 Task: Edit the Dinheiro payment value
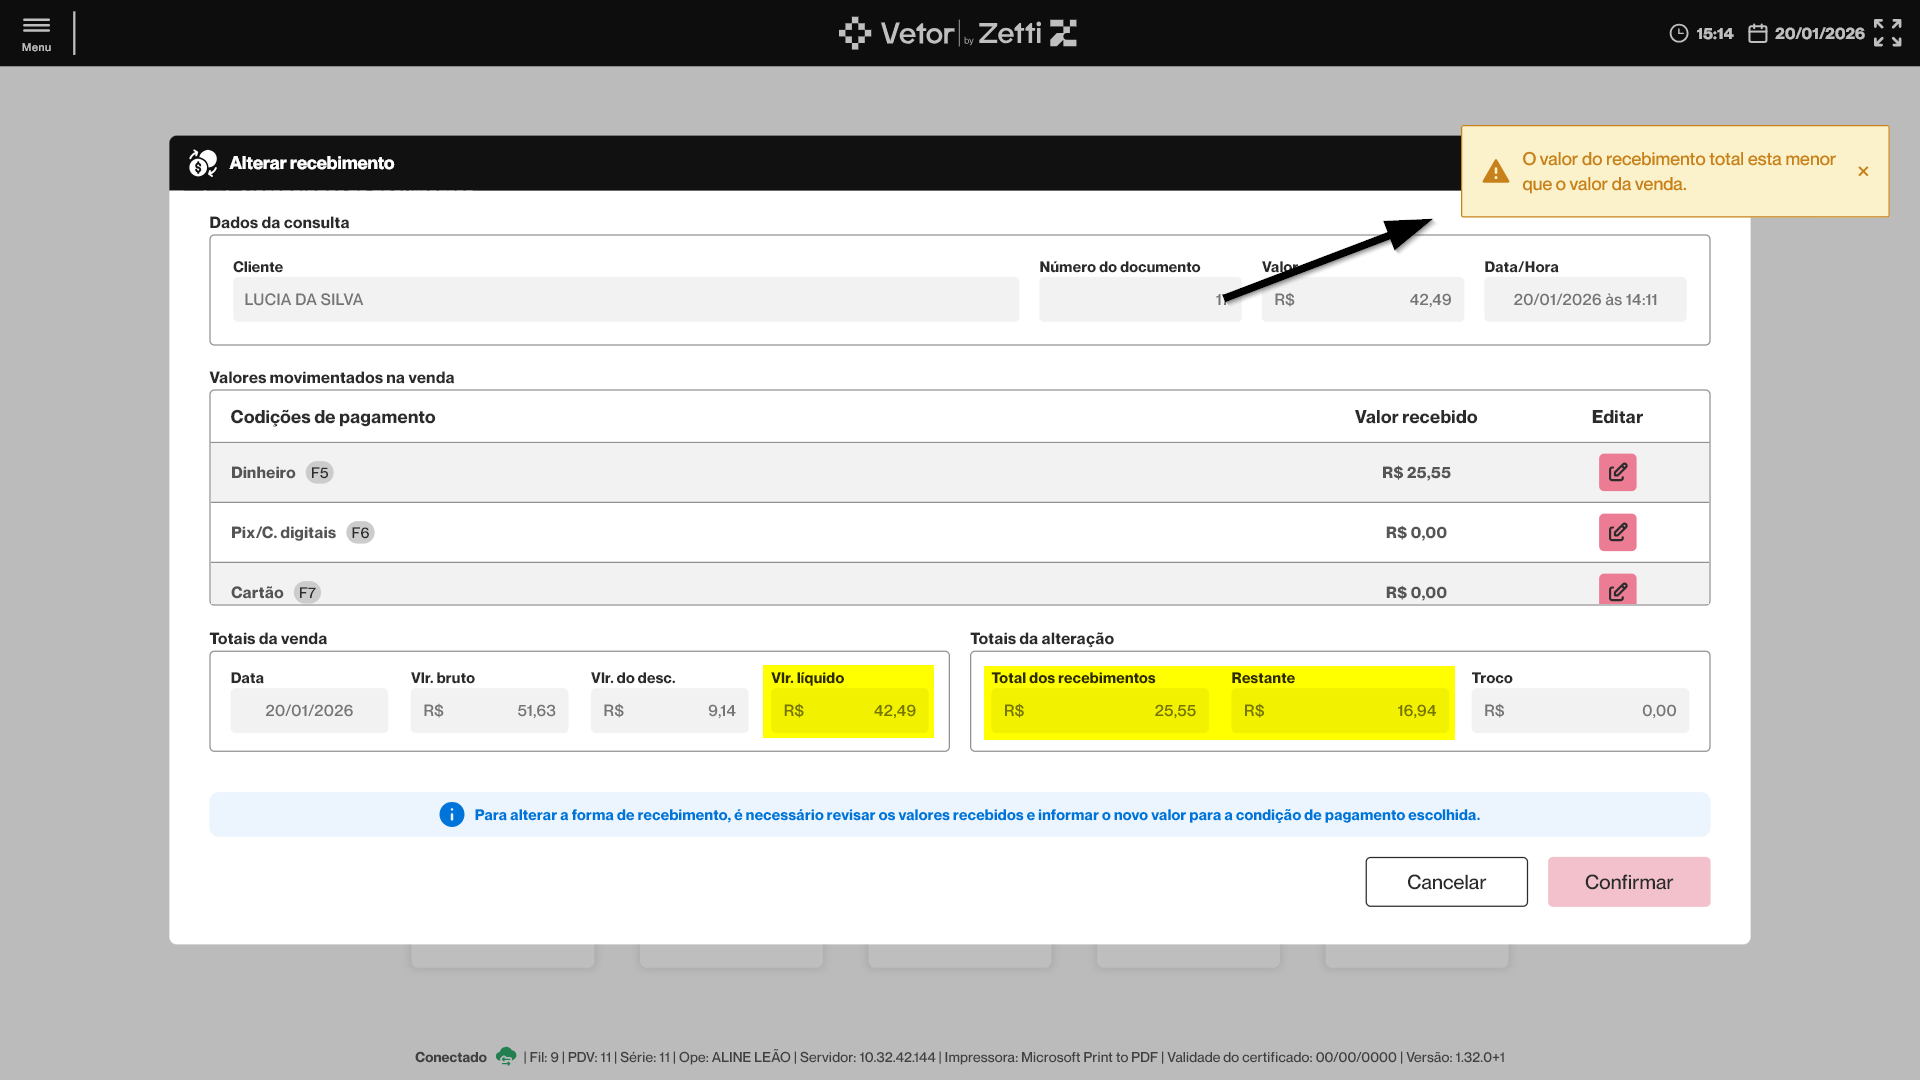(x=1617, y=472)
